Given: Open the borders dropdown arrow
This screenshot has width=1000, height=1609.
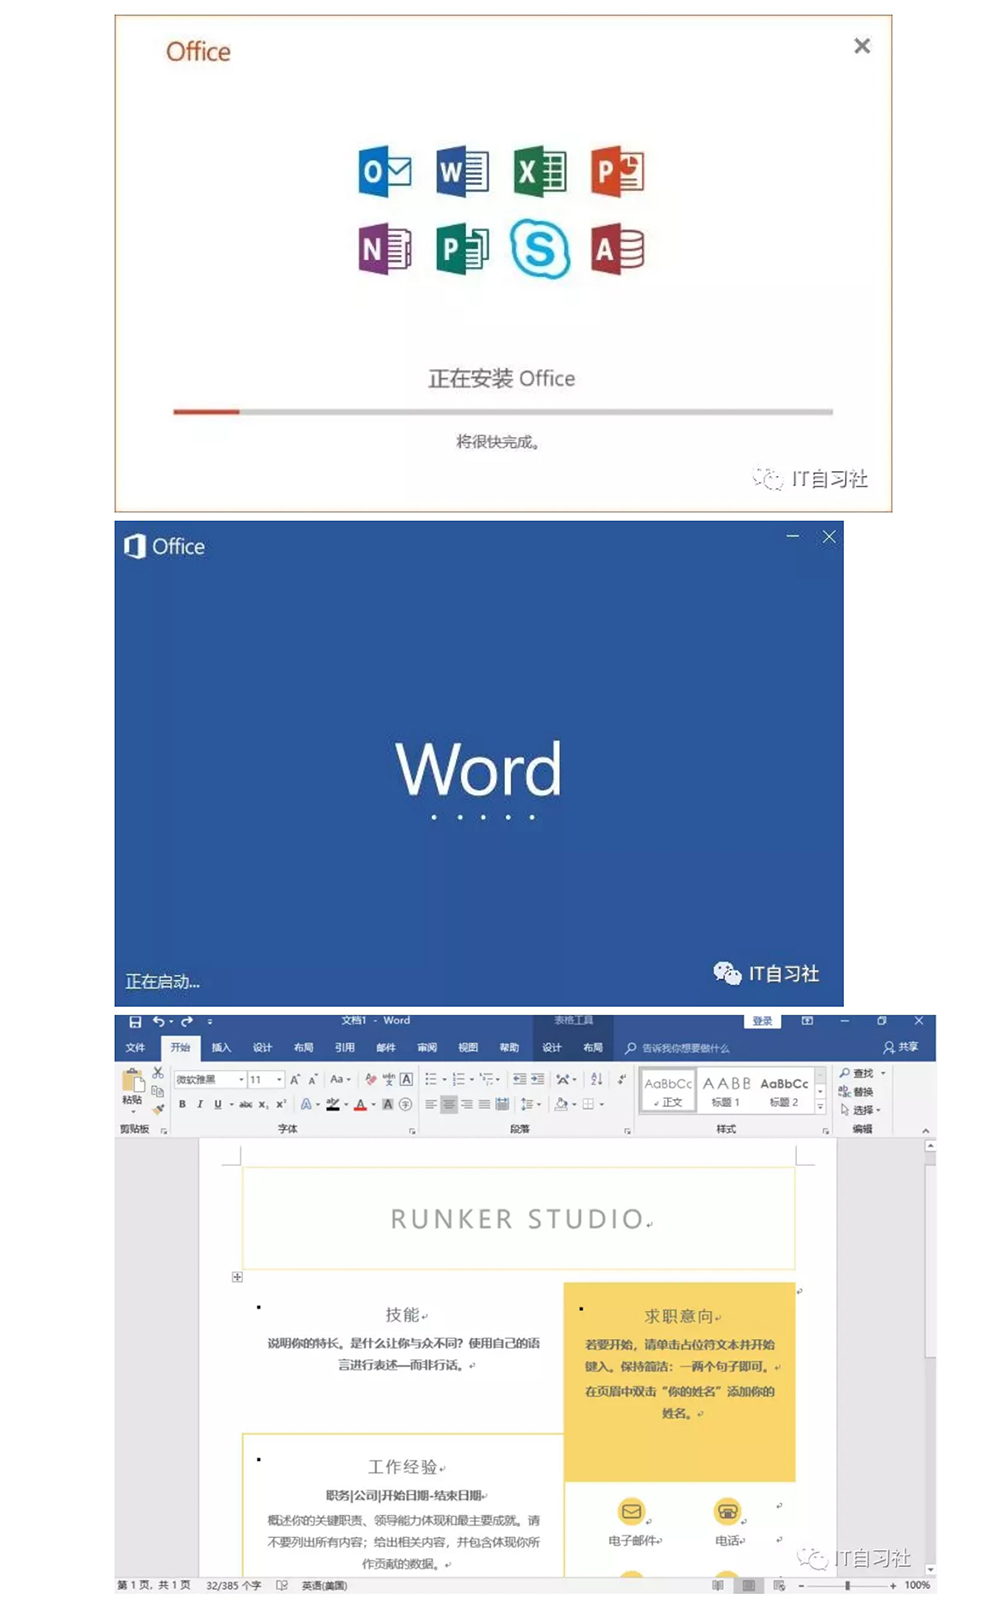Looking at the screenshot, I should click(x=602, y=1105).
